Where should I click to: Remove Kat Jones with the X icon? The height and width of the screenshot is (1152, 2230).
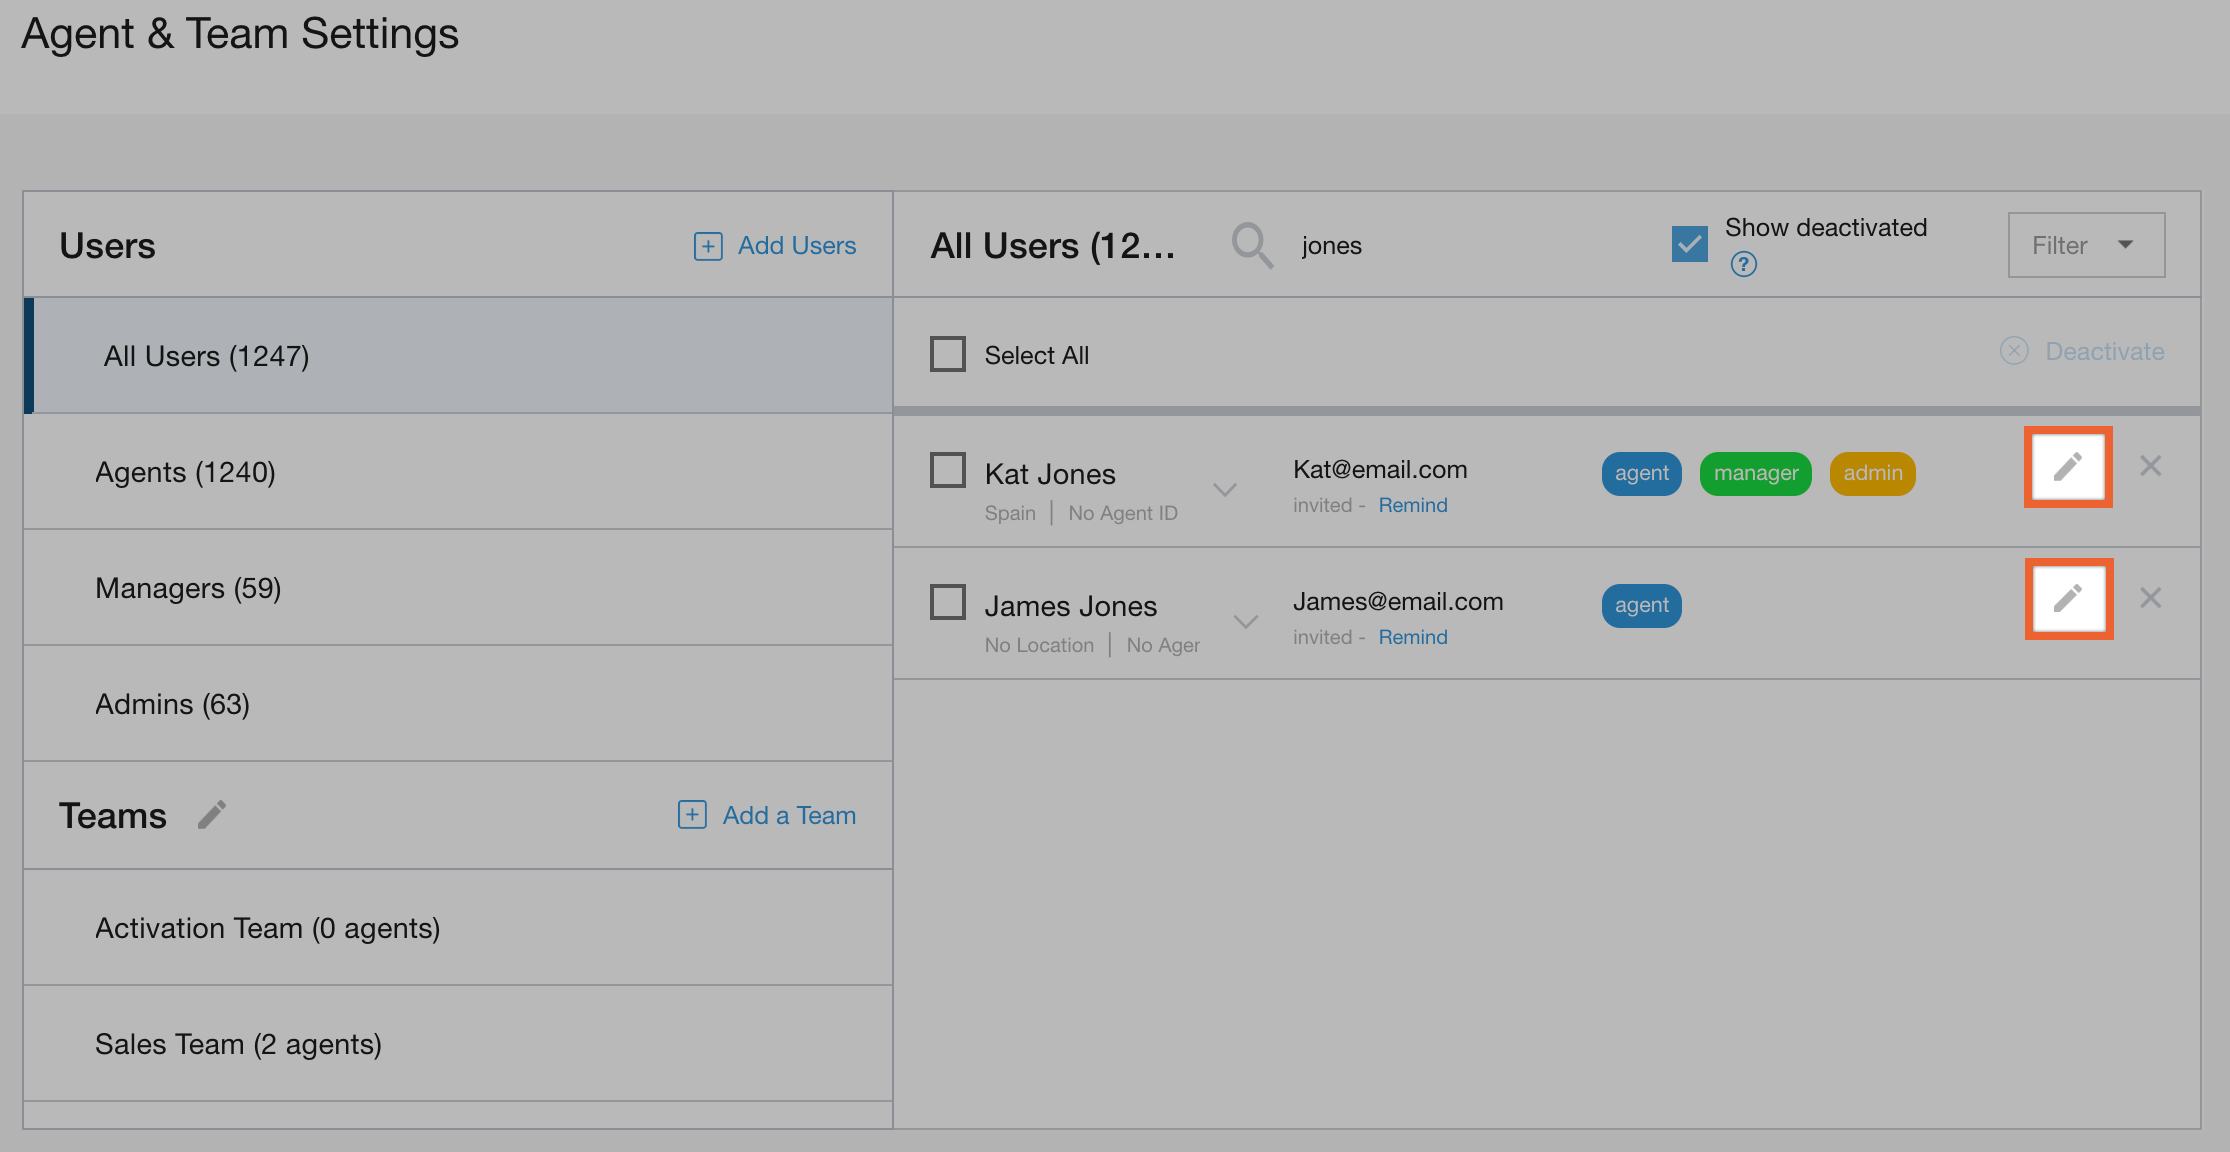pos(2151,466)
